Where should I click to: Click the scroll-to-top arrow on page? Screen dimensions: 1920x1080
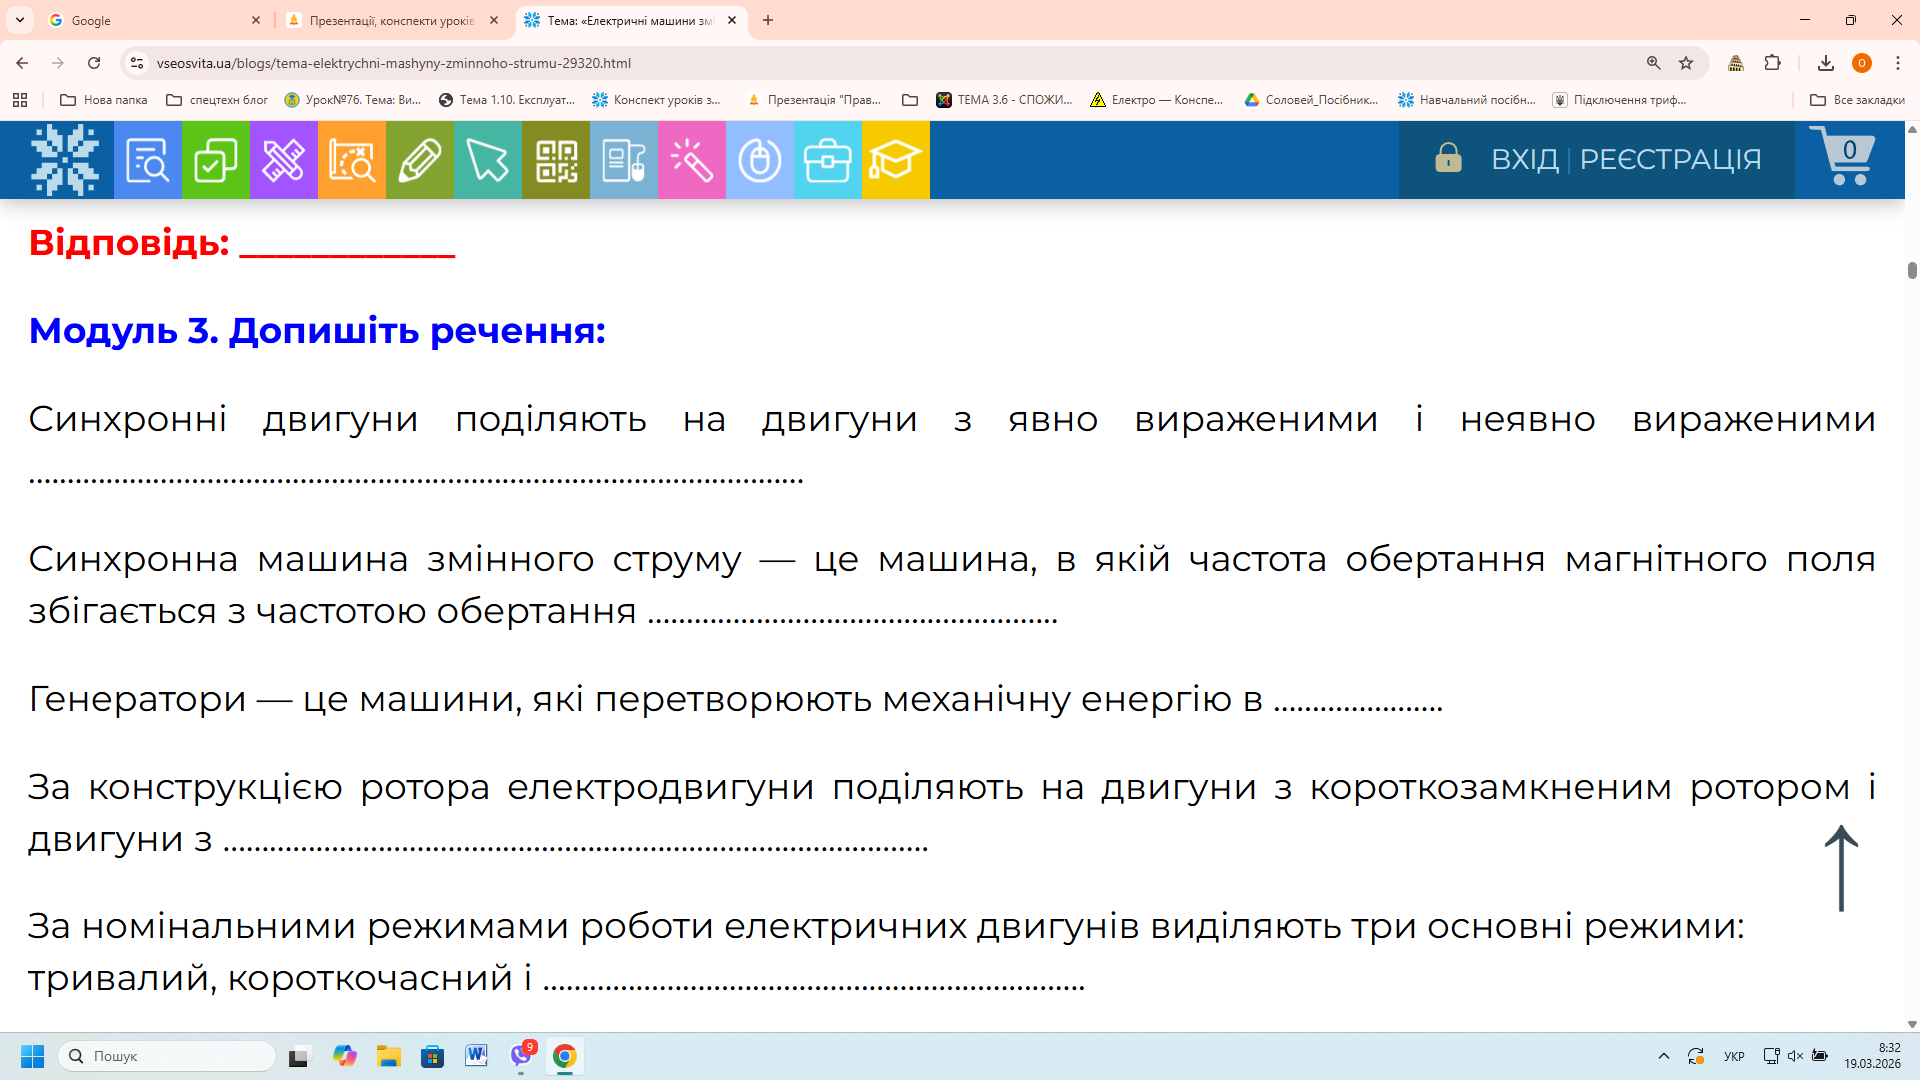click(1841, 868)
